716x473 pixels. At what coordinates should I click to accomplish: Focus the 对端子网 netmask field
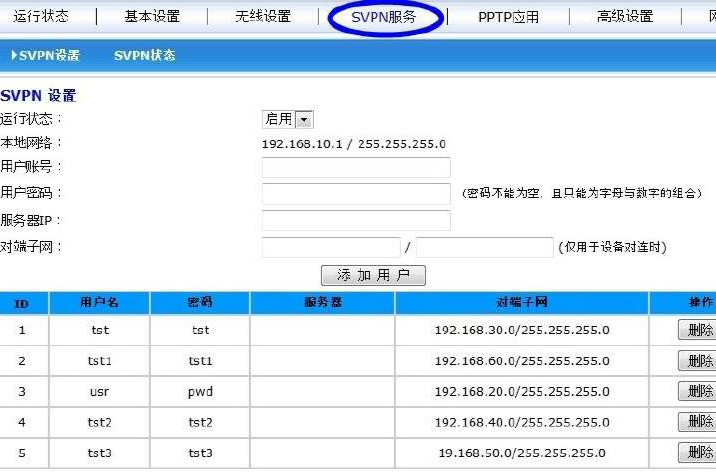pos(485,247)
